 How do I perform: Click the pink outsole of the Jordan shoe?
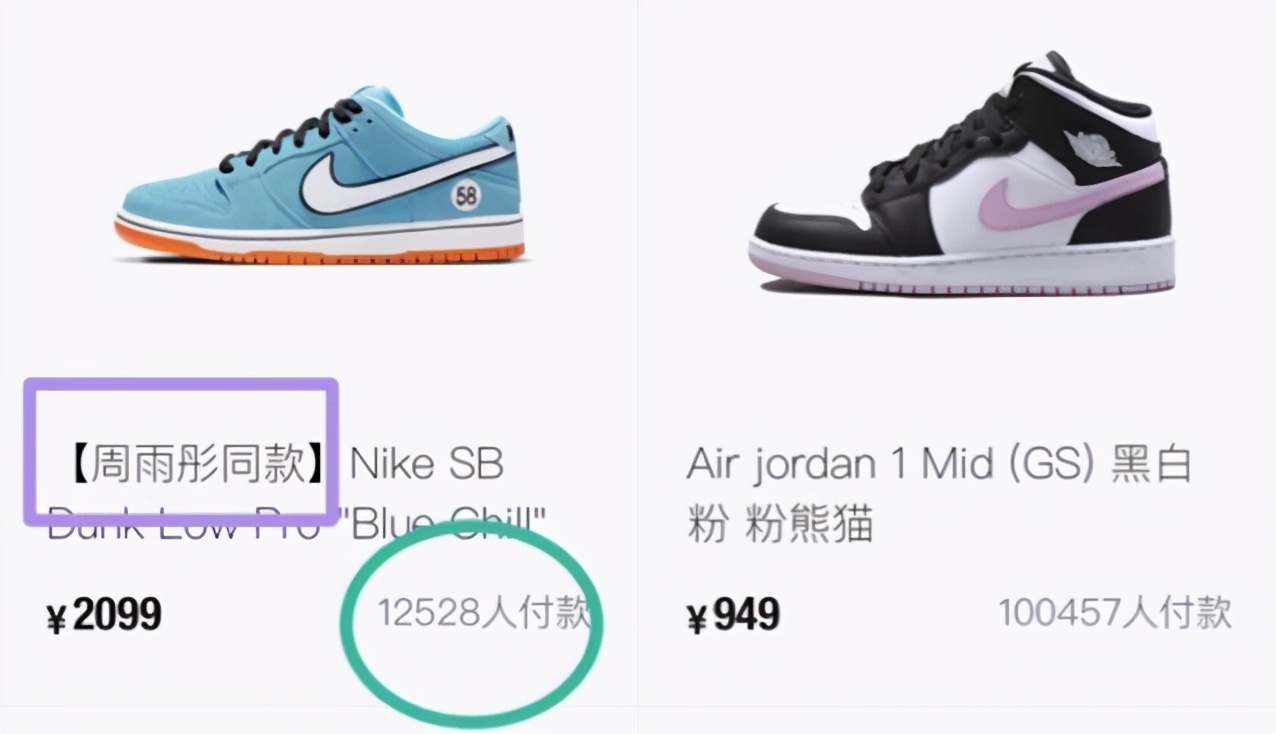[x=958, y=281]
